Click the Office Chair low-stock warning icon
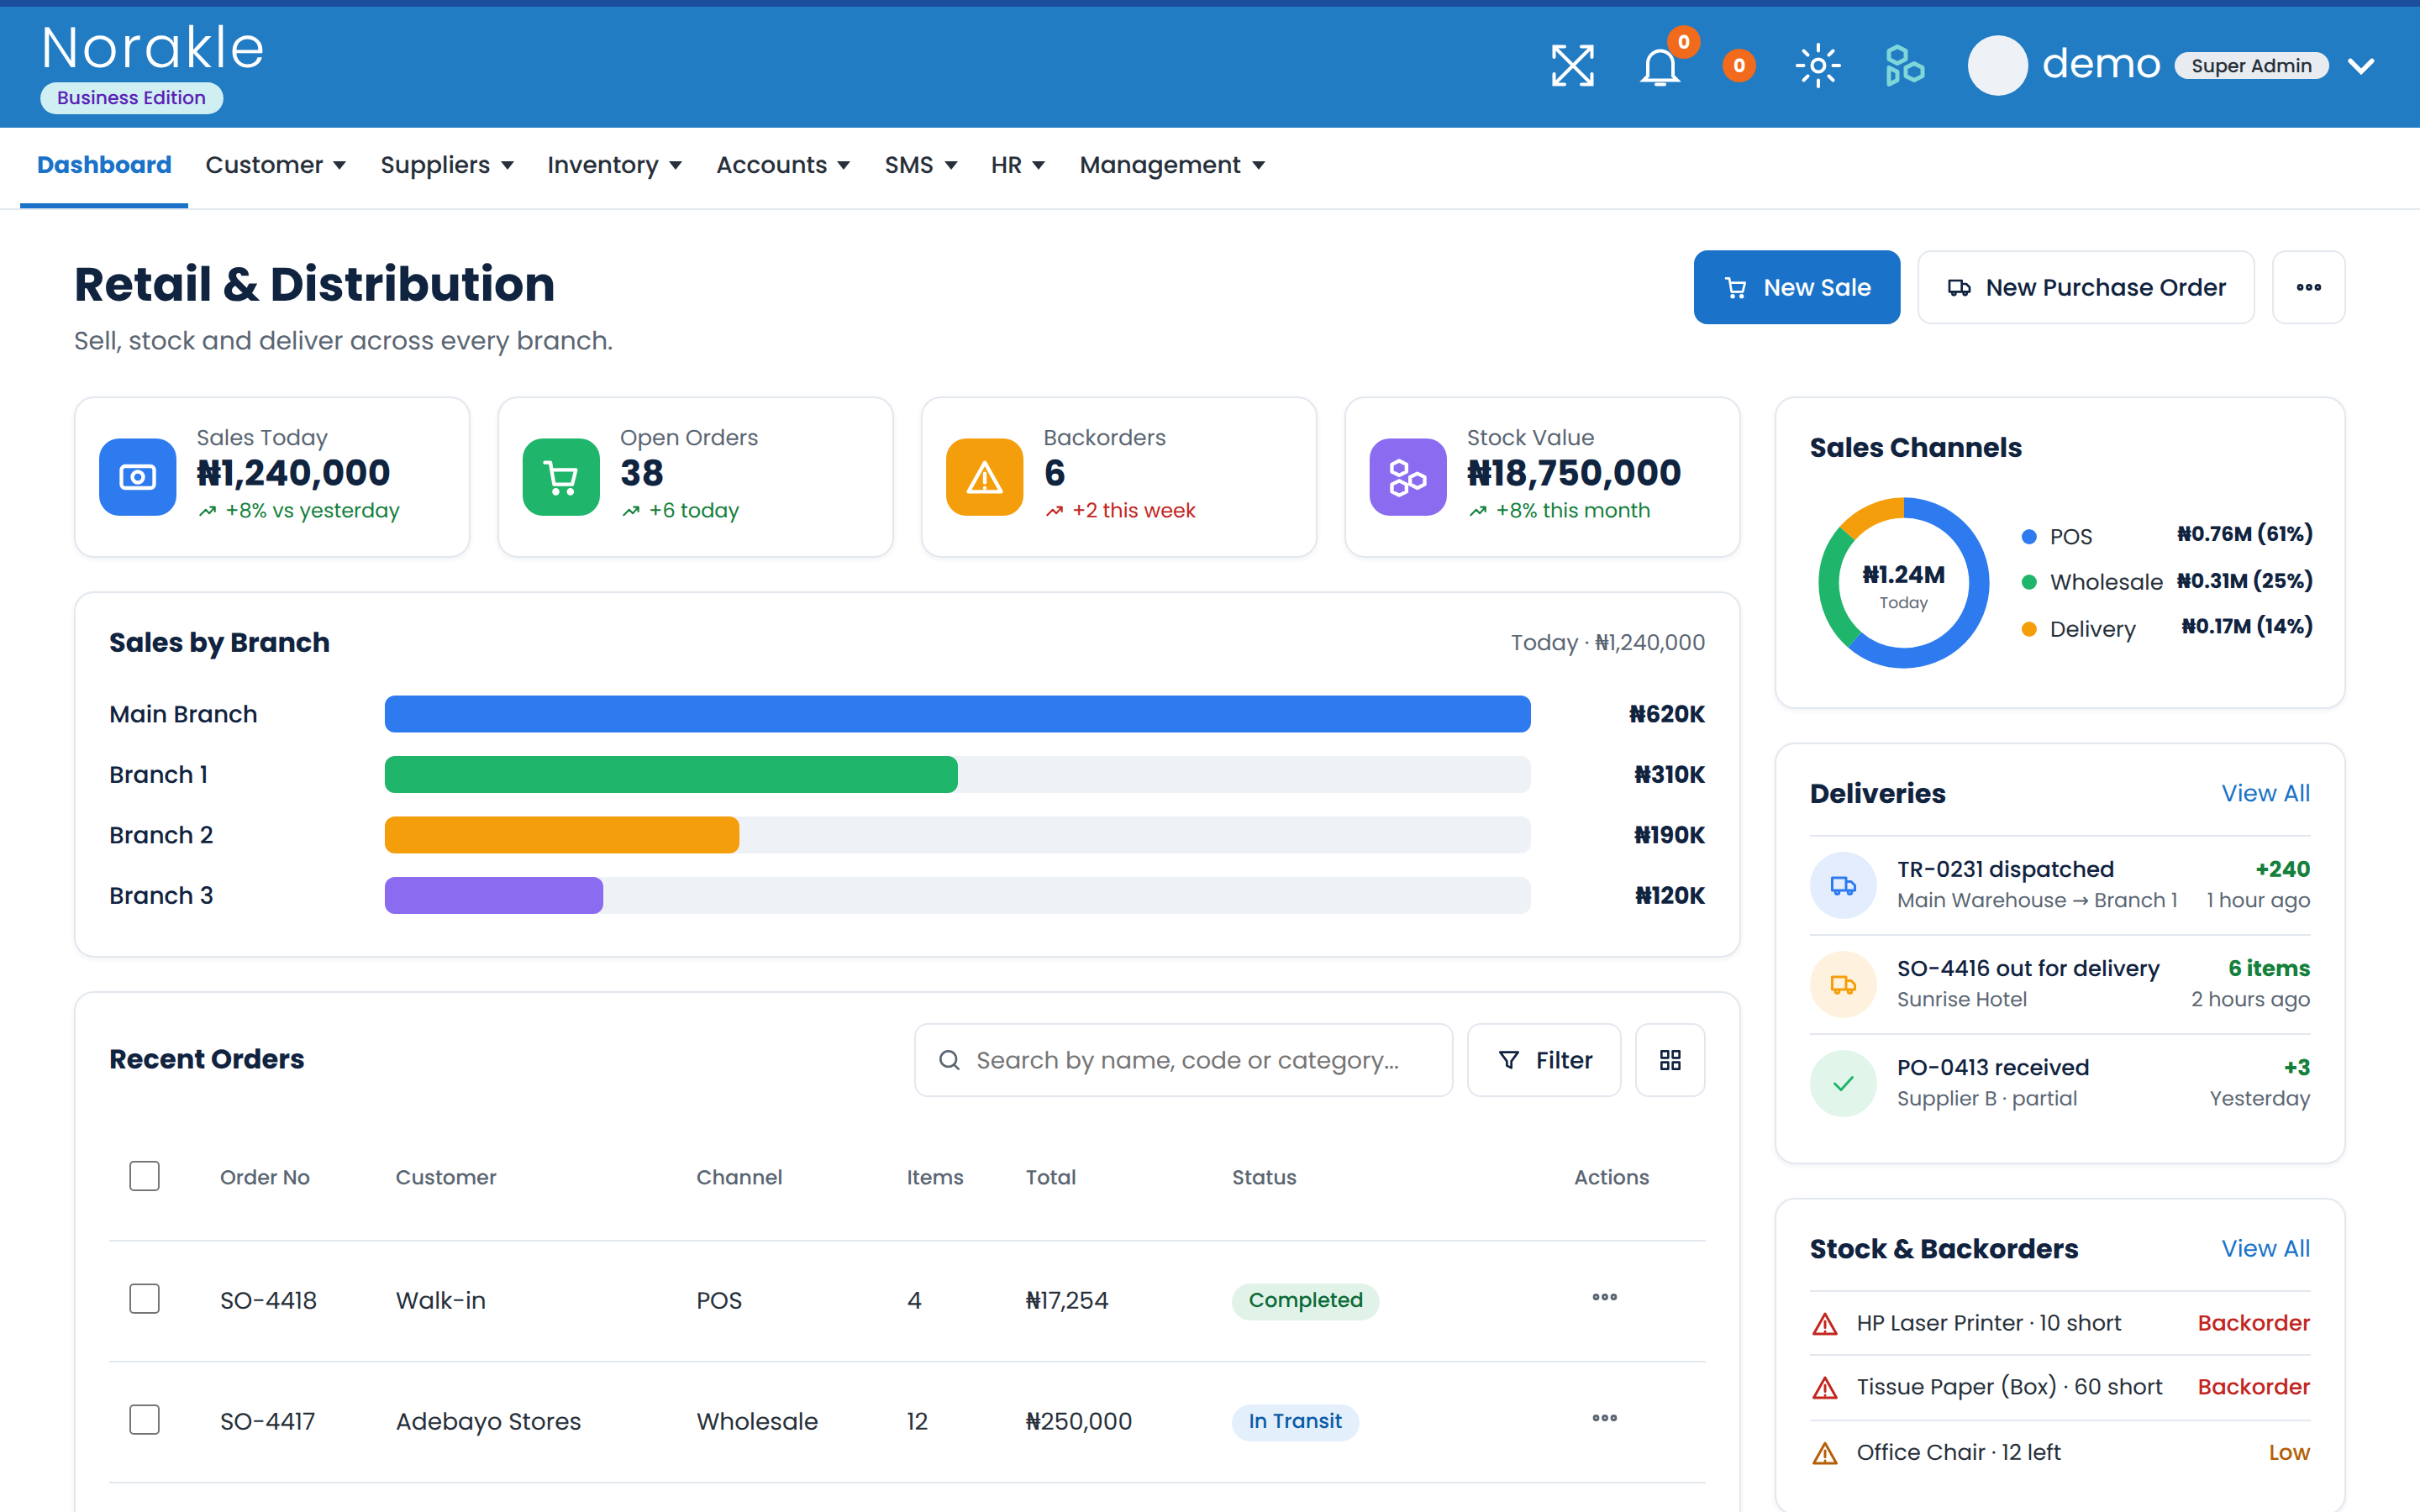Screen dimensions: 2420x1512 coord(1825,1453)
